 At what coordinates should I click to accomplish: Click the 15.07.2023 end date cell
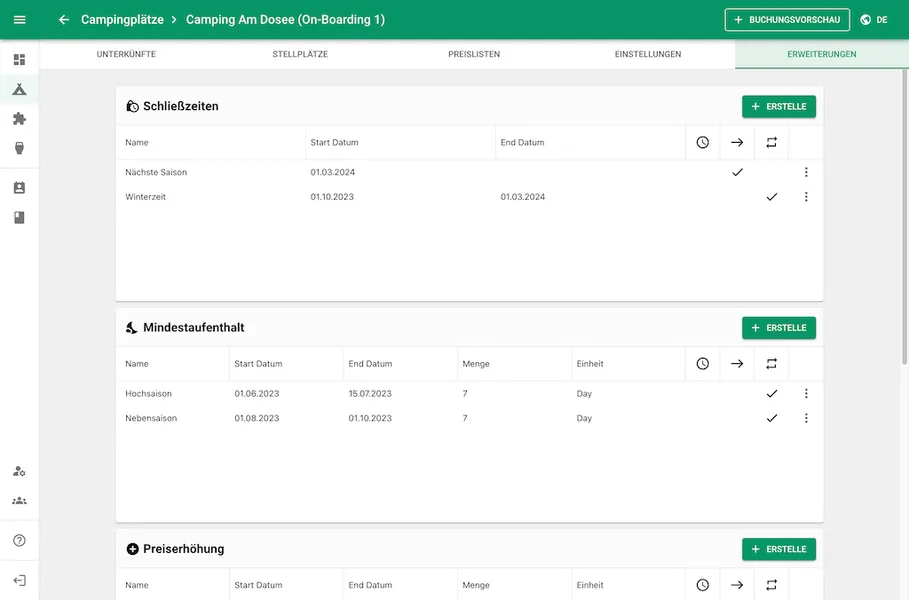pyautogui.click(x=370, y=394)
